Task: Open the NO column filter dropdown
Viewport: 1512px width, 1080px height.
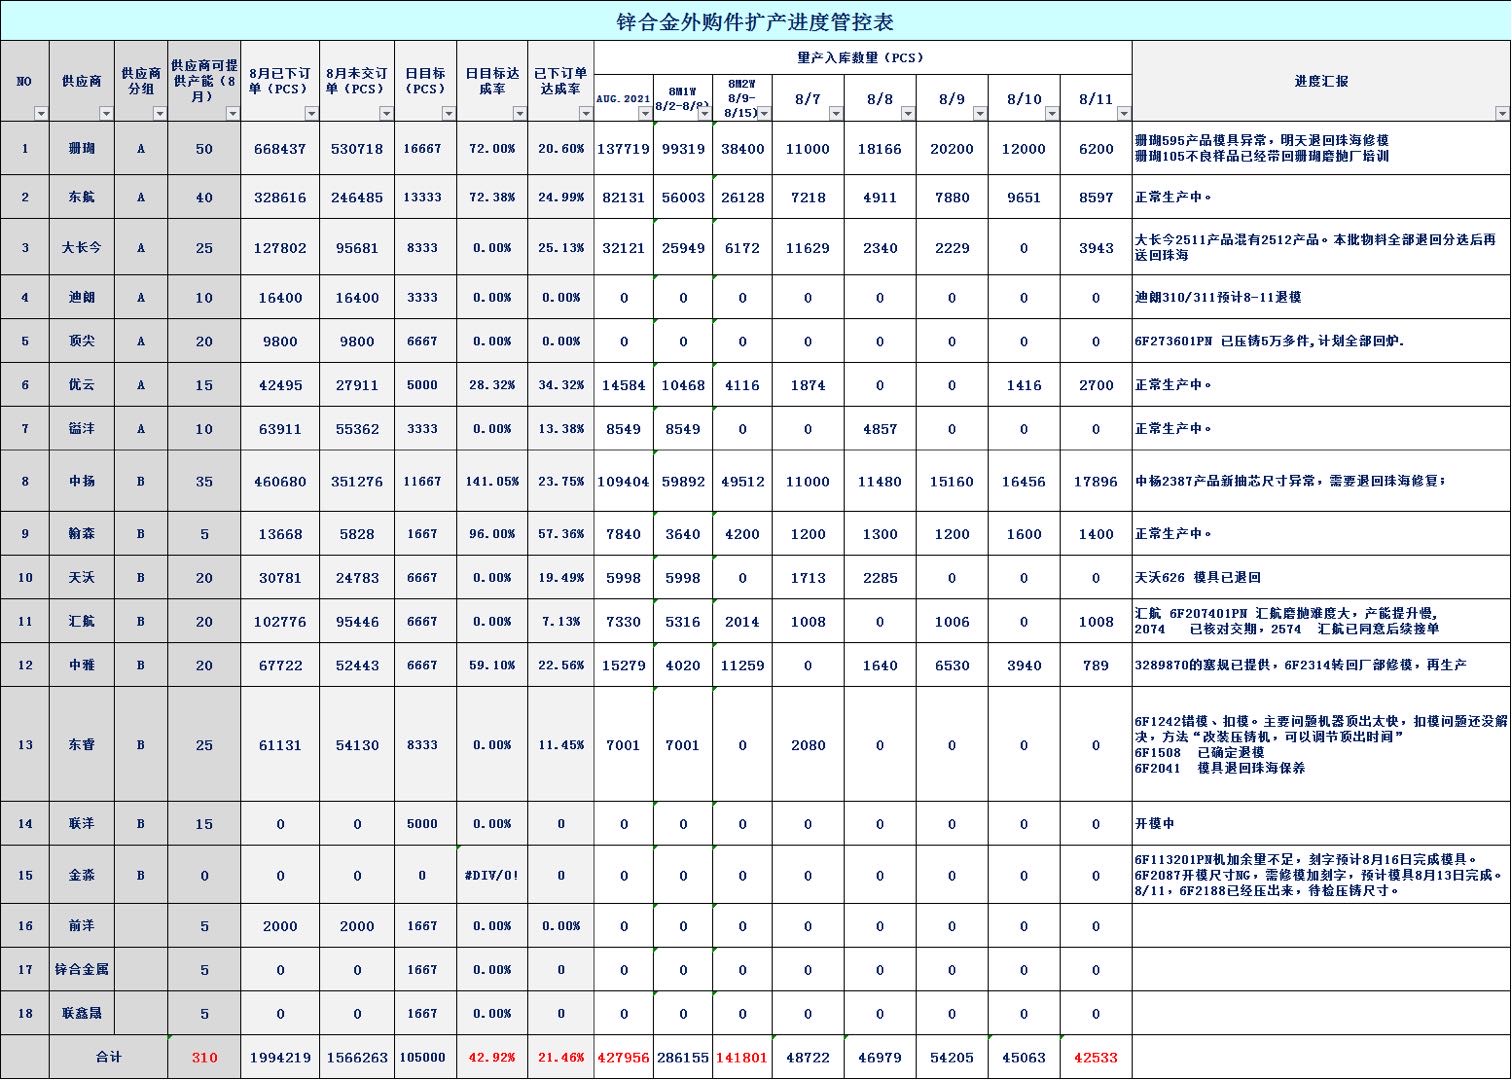Action: [41, 114]
